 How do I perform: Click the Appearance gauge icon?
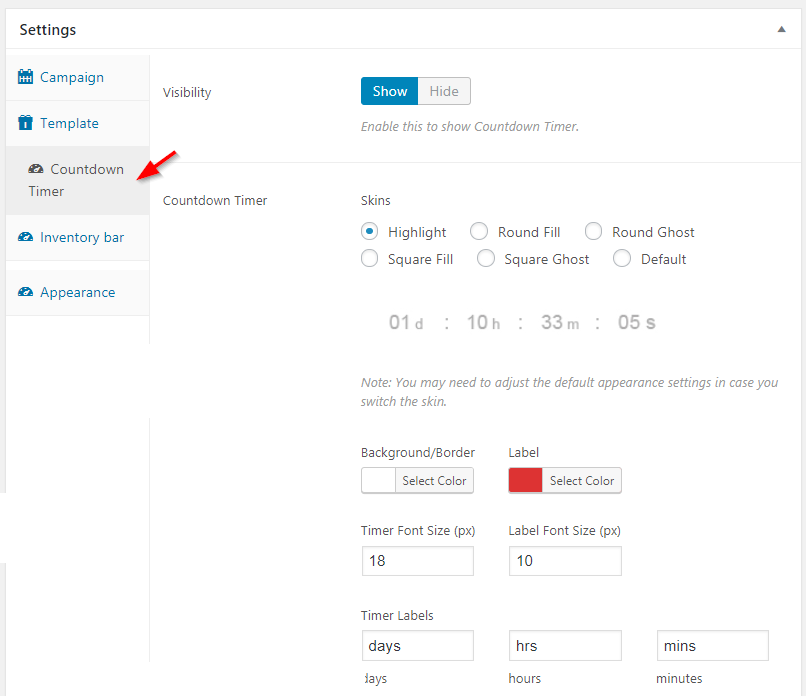point(26,292)
